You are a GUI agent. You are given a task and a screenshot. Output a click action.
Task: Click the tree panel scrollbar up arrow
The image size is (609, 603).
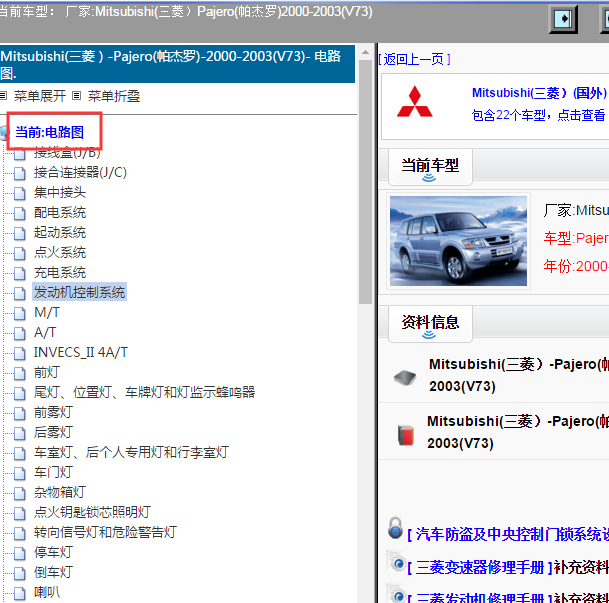(x=365, y=52)
